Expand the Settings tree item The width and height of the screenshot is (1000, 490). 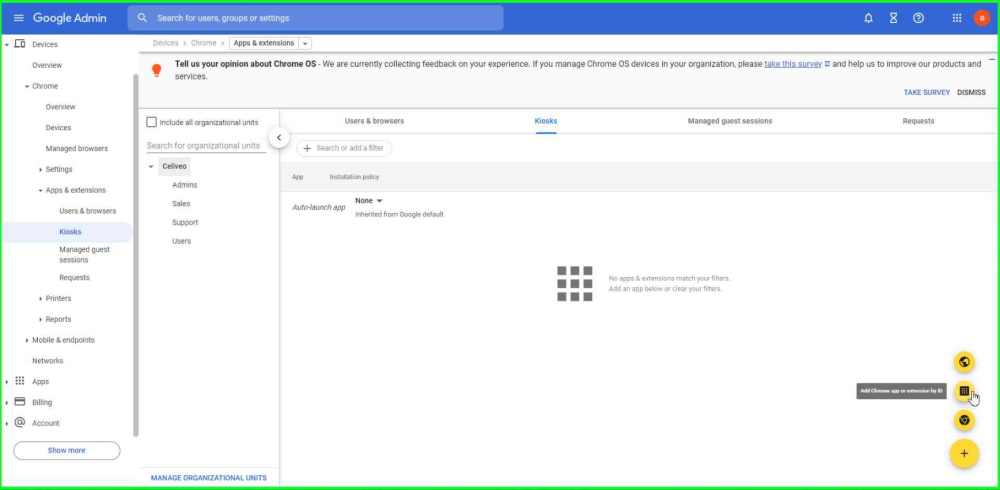click(40, 170)
